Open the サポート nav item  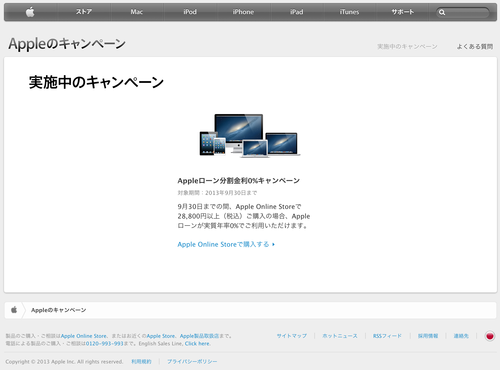click(x=403, y=12)
